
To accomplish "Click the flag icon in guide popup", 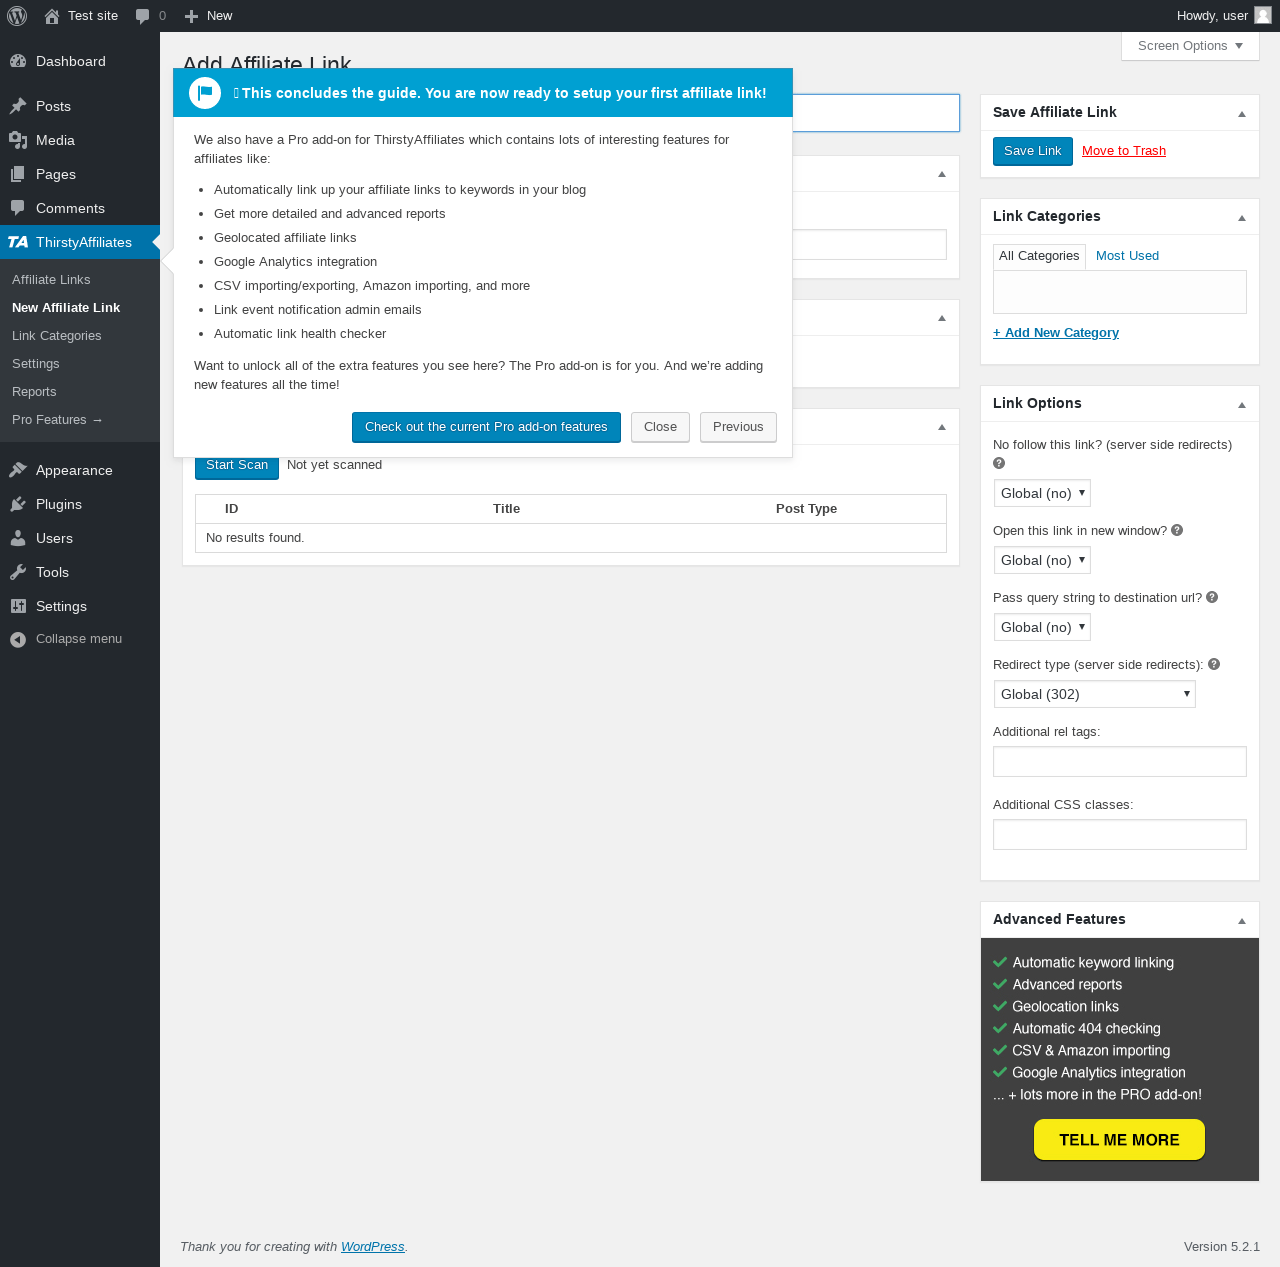I will [205, 93].
